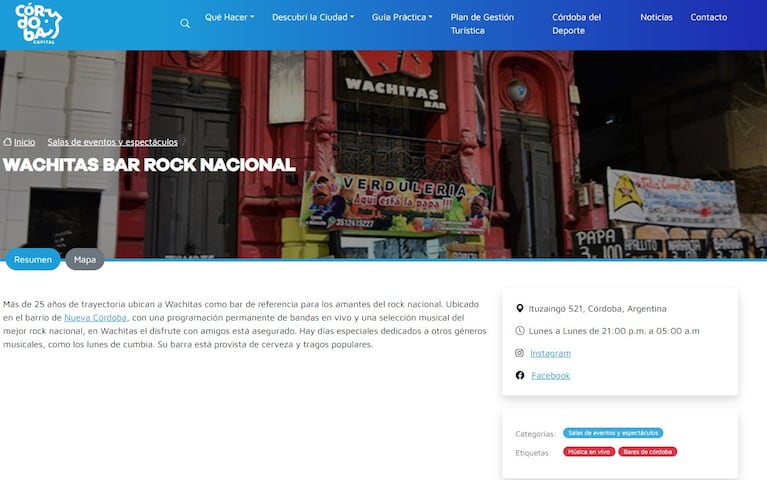Click the Bares de córdoba tag
The height and width of the screenshot is (480, 767).
(648, 452)
